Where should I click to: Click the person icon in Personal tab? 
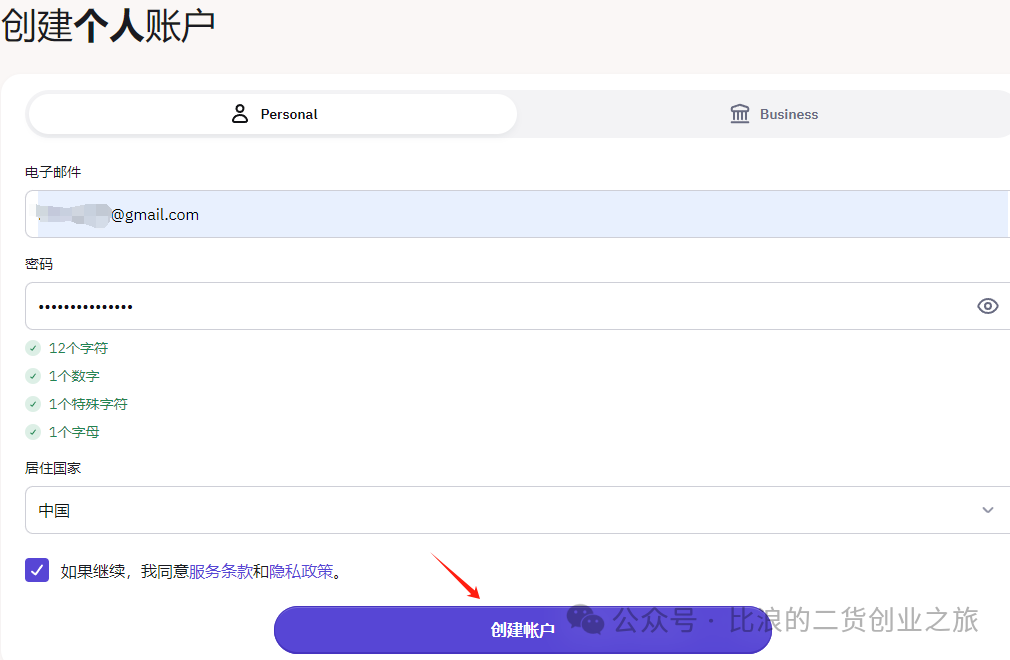[240, 114]
